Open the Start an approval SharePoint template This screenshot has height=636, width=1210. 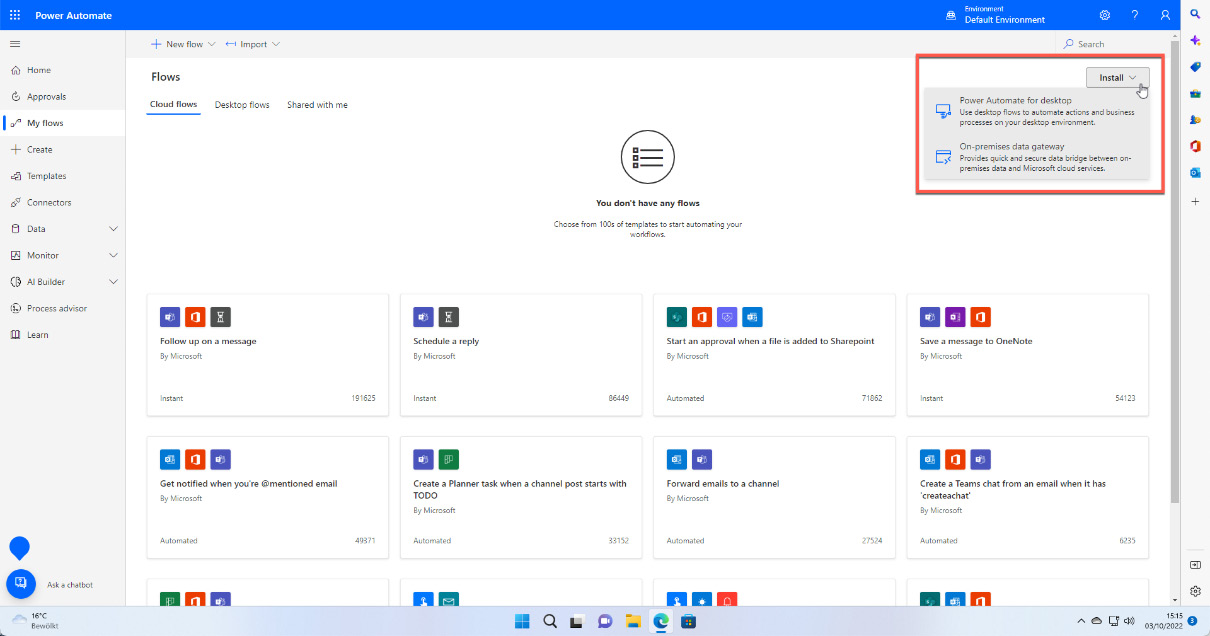tap(775, 354)
